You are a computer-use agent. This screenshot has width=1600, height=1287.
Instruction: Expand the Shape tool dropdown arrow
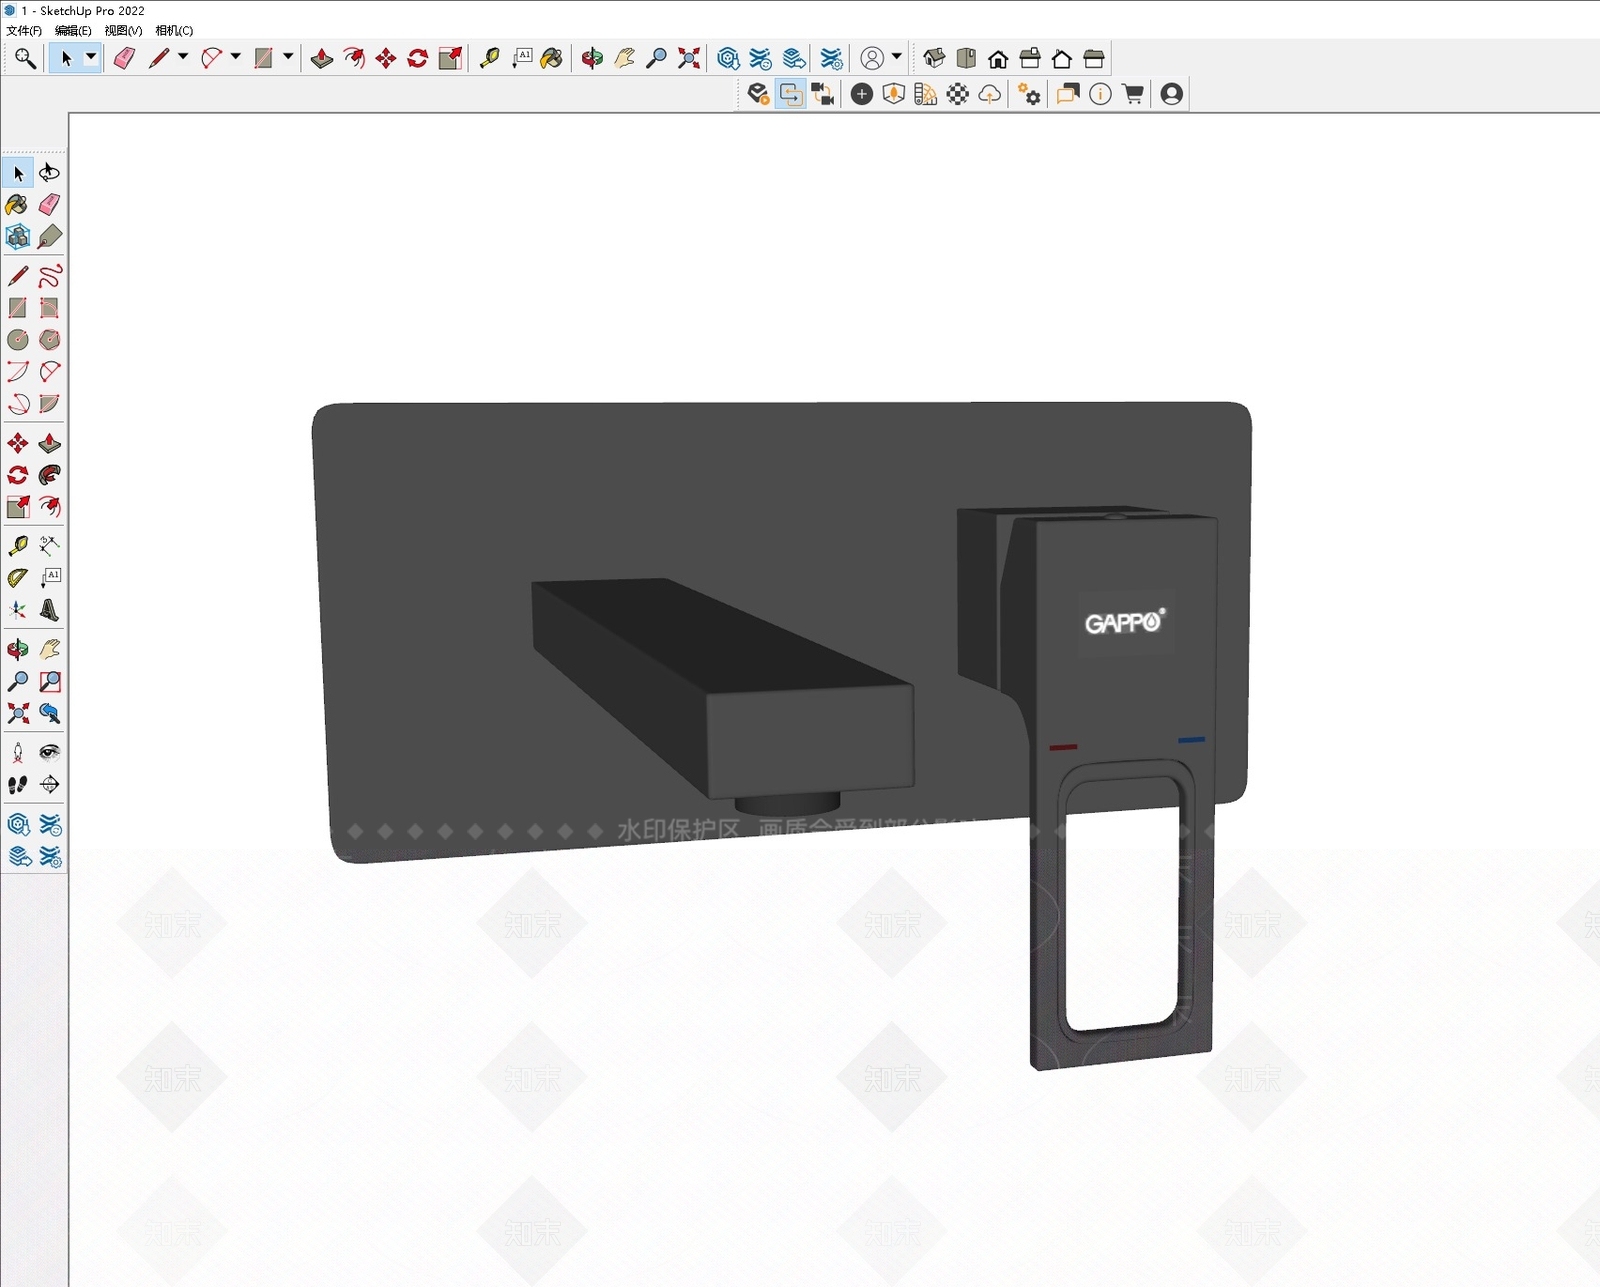pos(288,57)
